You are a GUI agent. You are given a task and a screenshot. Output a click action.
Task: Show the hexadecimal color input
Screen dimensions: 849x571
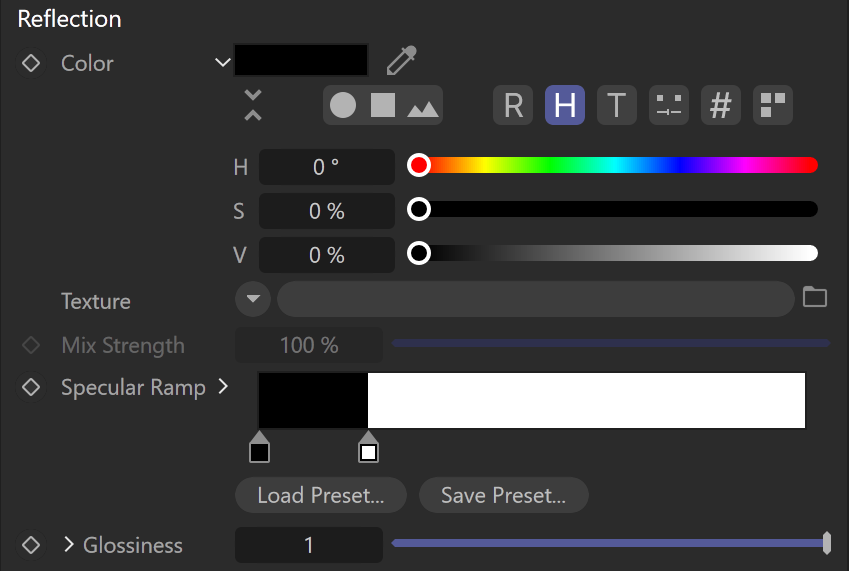point(721,105)
